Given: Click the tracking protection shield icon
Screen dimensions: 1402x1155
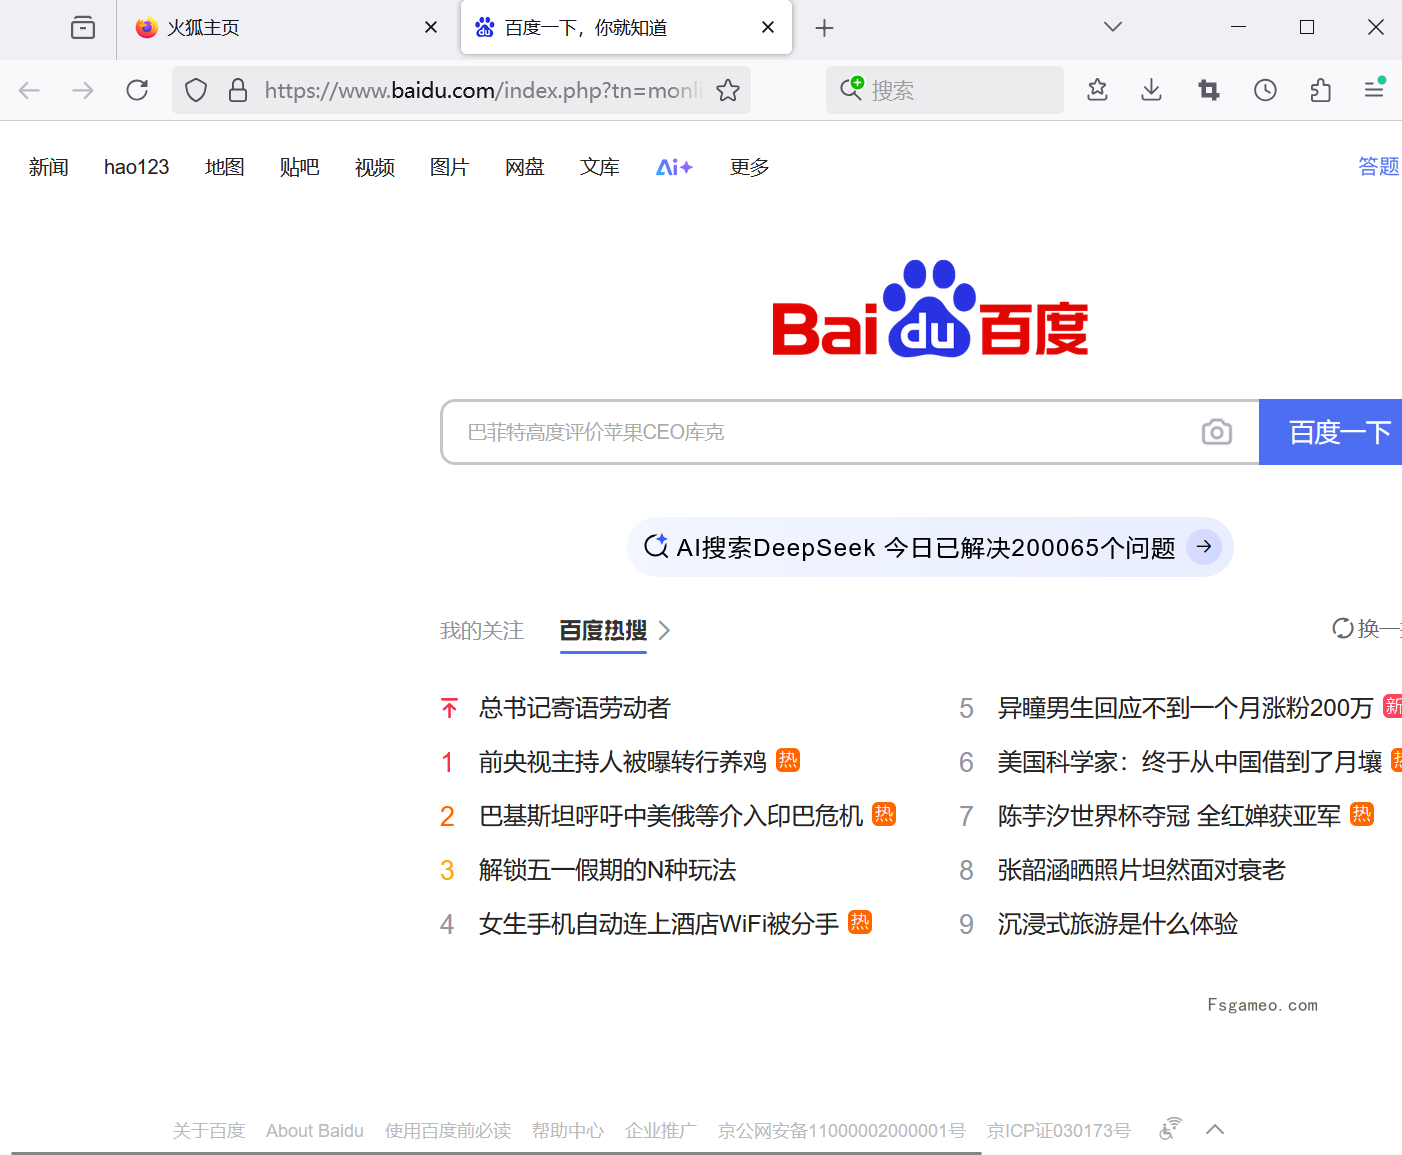Looking at the screenshot, I should pyautogui.click(x=195, y=89).
